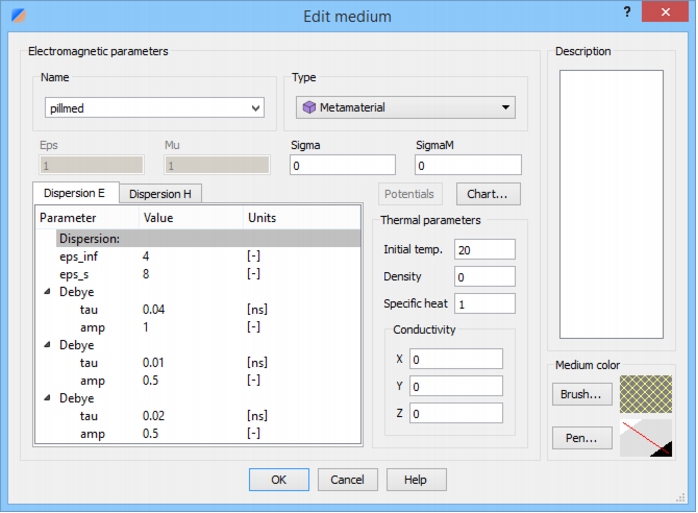This screenshot has height=513, width=698.
Task: Click the question mark help icon
Action: (627, 12)
